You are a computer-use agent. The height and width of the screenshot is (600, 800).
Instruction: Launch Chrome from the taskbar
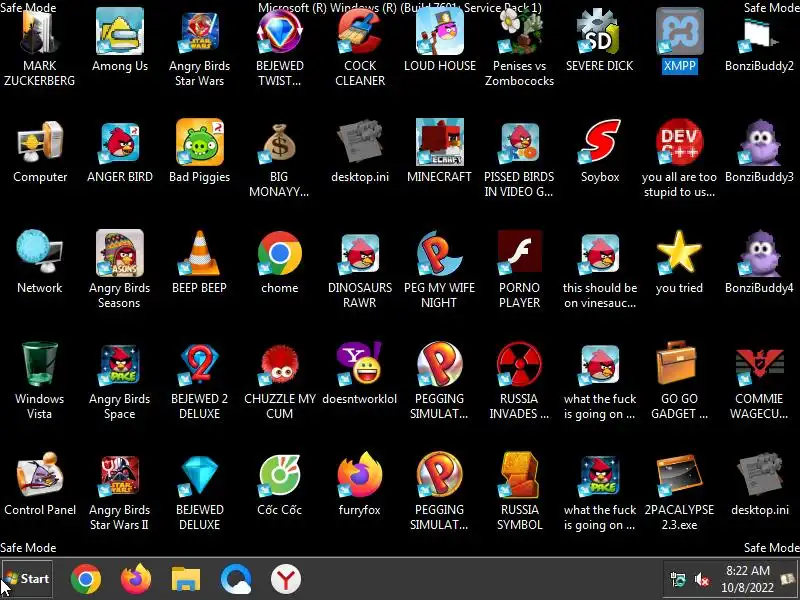point(86,579)
